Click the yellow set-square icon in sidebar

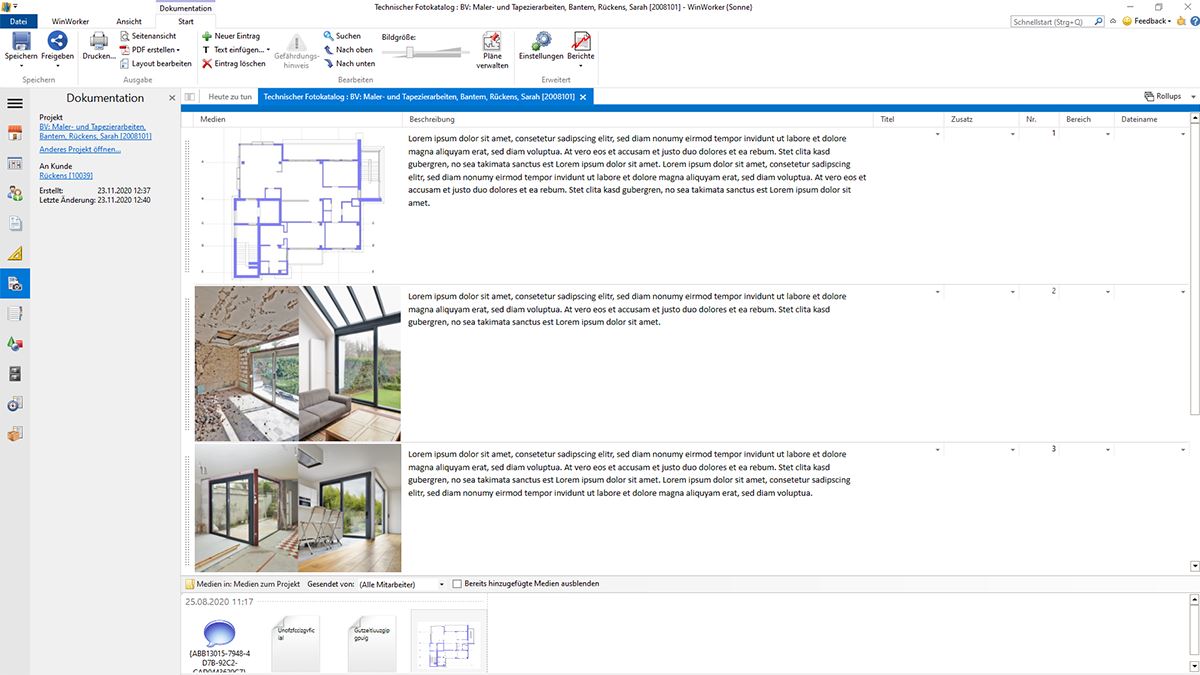(15, 253)
